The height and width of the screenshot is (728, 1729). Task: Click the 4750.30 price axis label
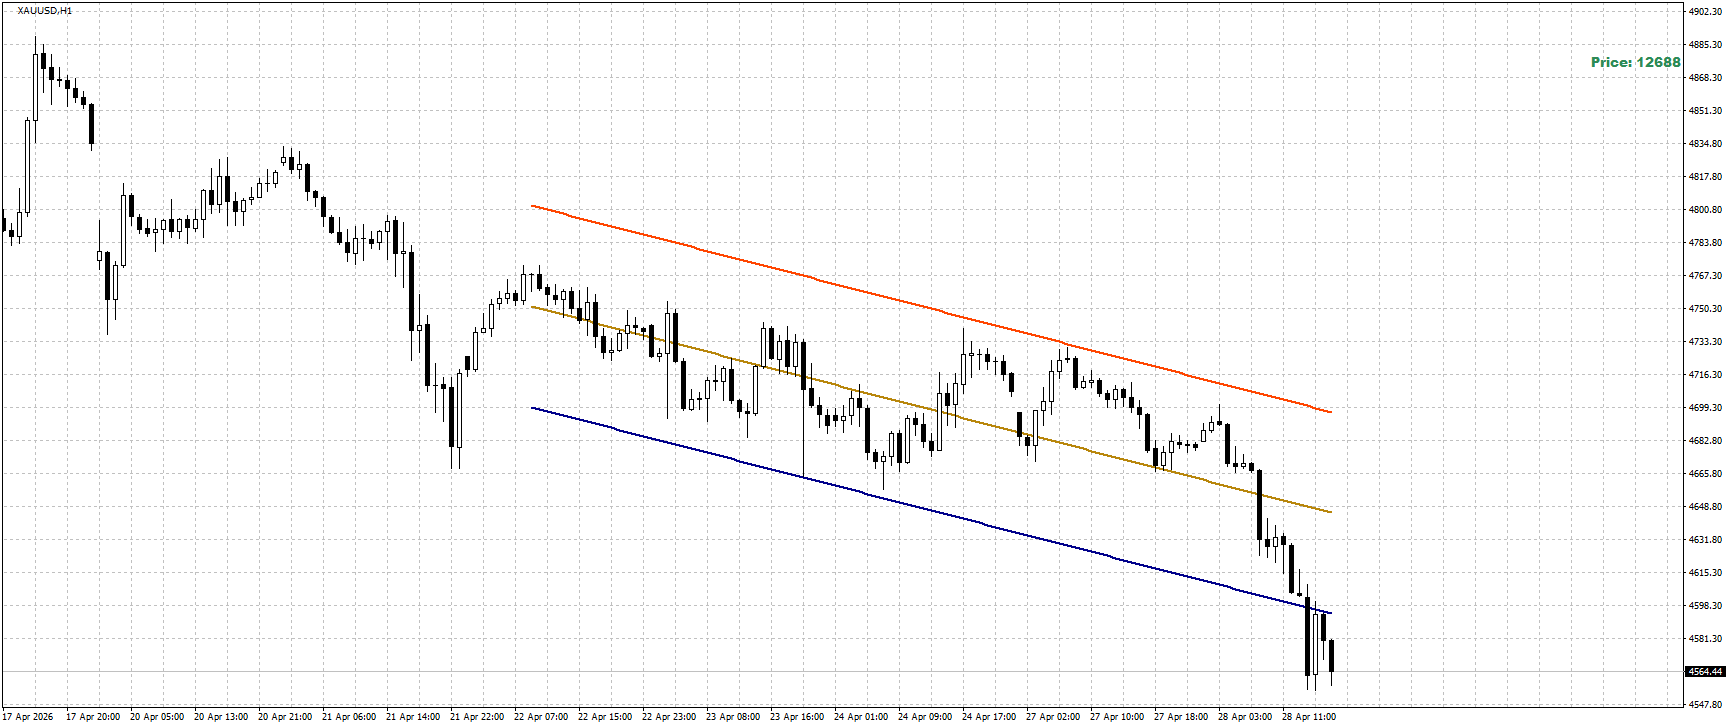point(1705,309)
